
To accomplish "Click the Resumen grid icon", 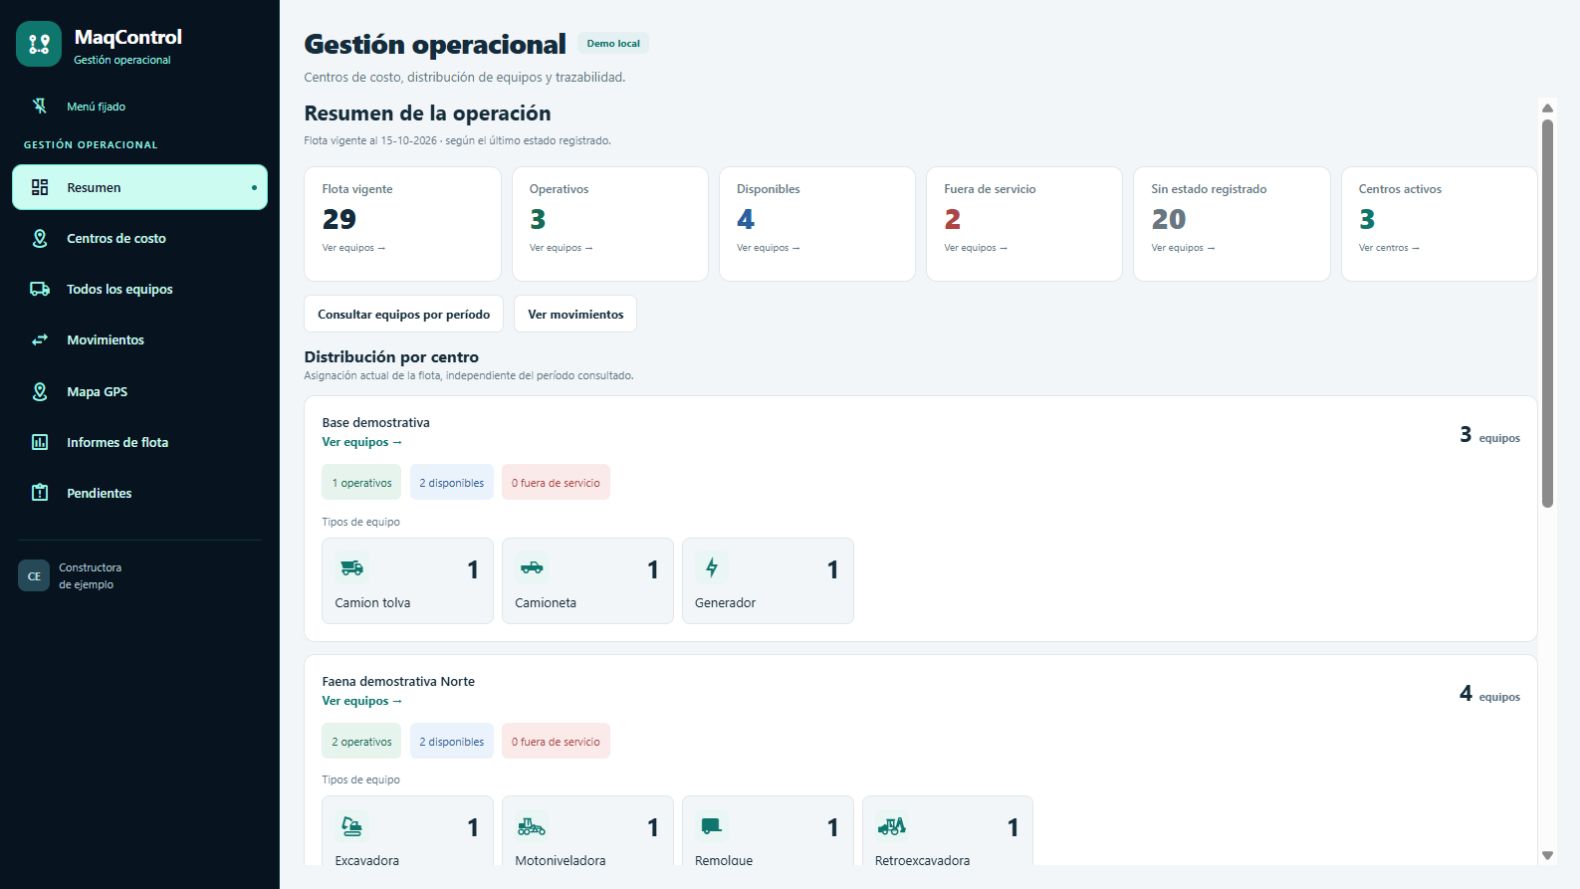I will 40,187.
